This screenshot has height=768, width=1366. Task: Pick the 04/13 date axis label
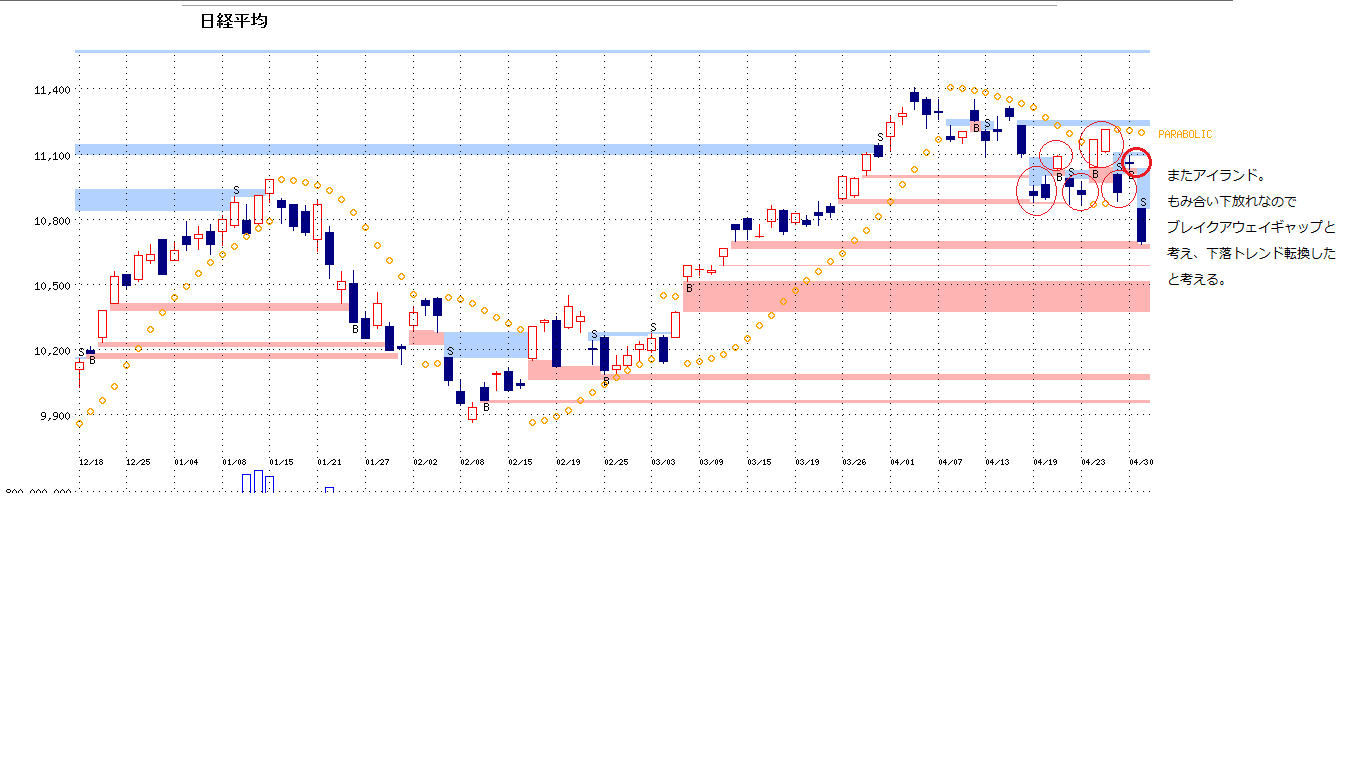pyautogui.click(x=997, y=463)
